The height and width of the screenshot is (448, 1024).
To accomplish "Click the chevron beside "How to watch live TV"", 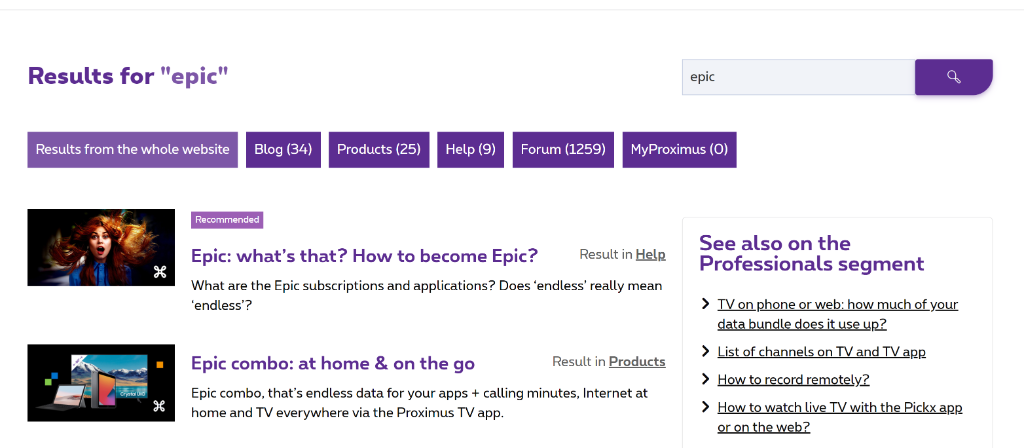I will click(x=705, y=407).
